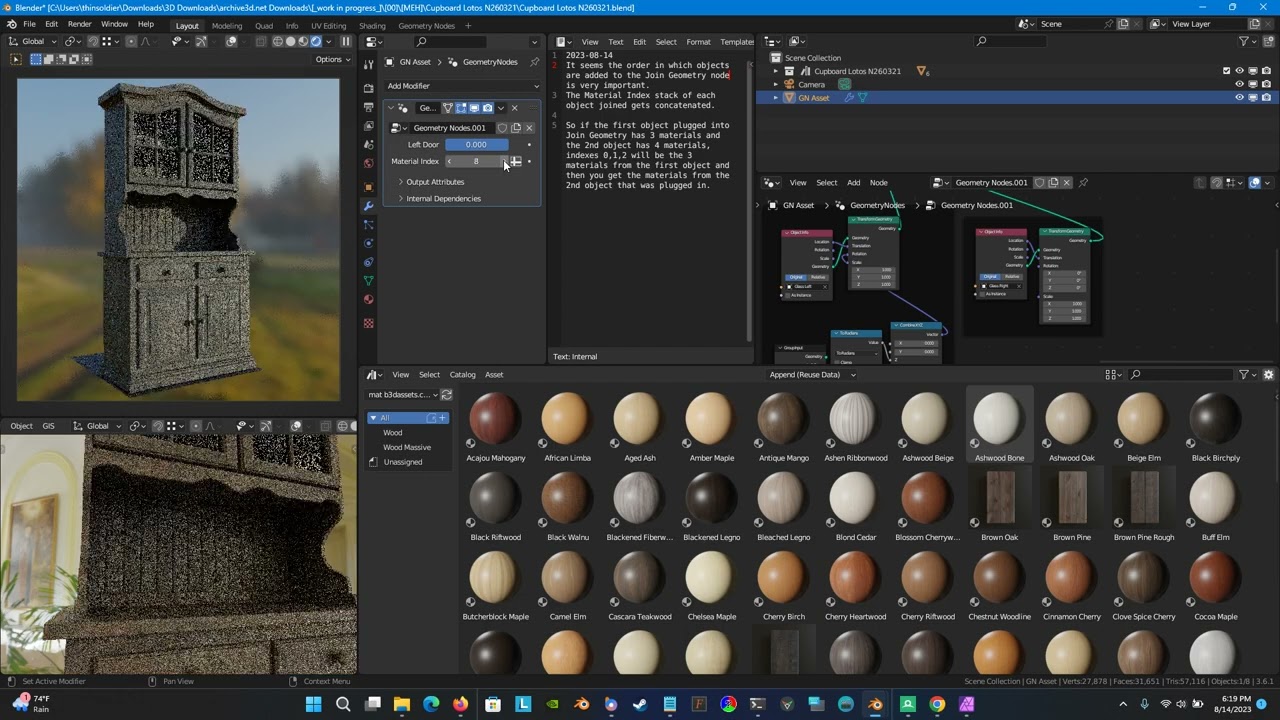
Task: Select the Unassigned catalog
Action: click(x=403, y=462)
